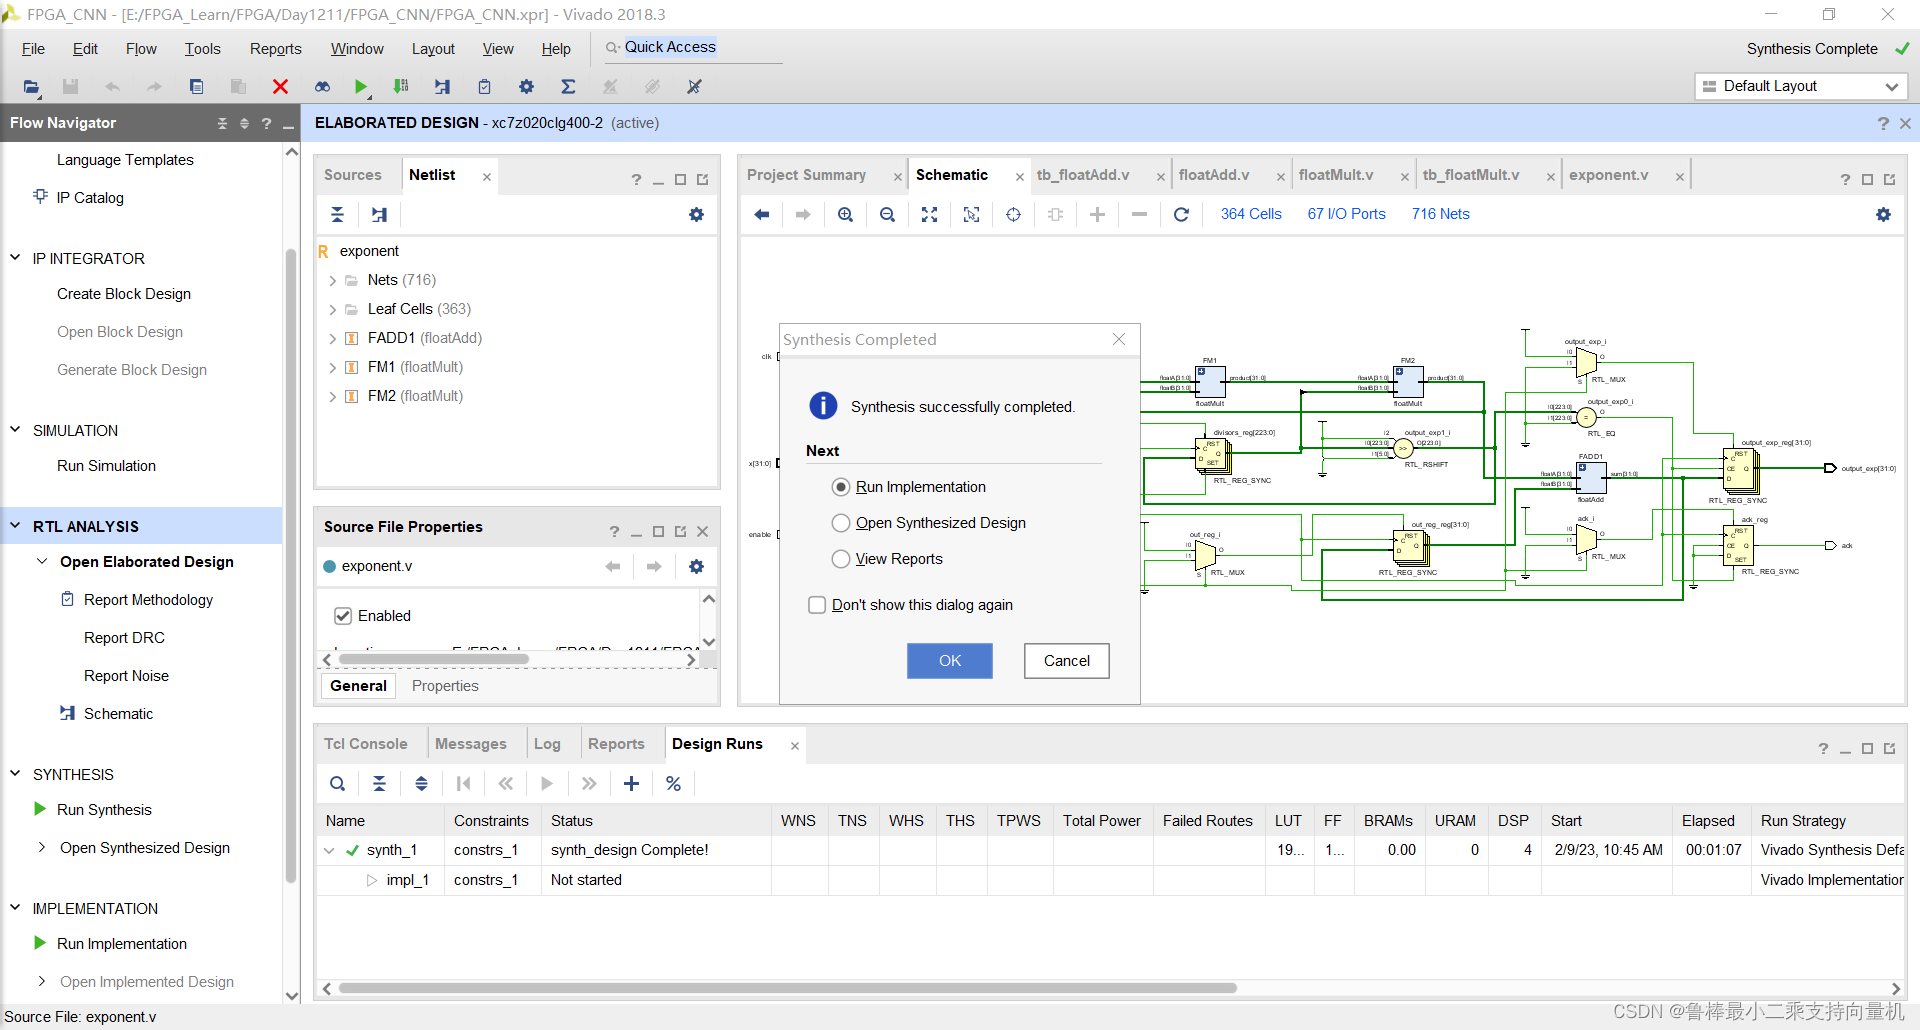Collapse all rows in Design Runs toolbar

379,784
